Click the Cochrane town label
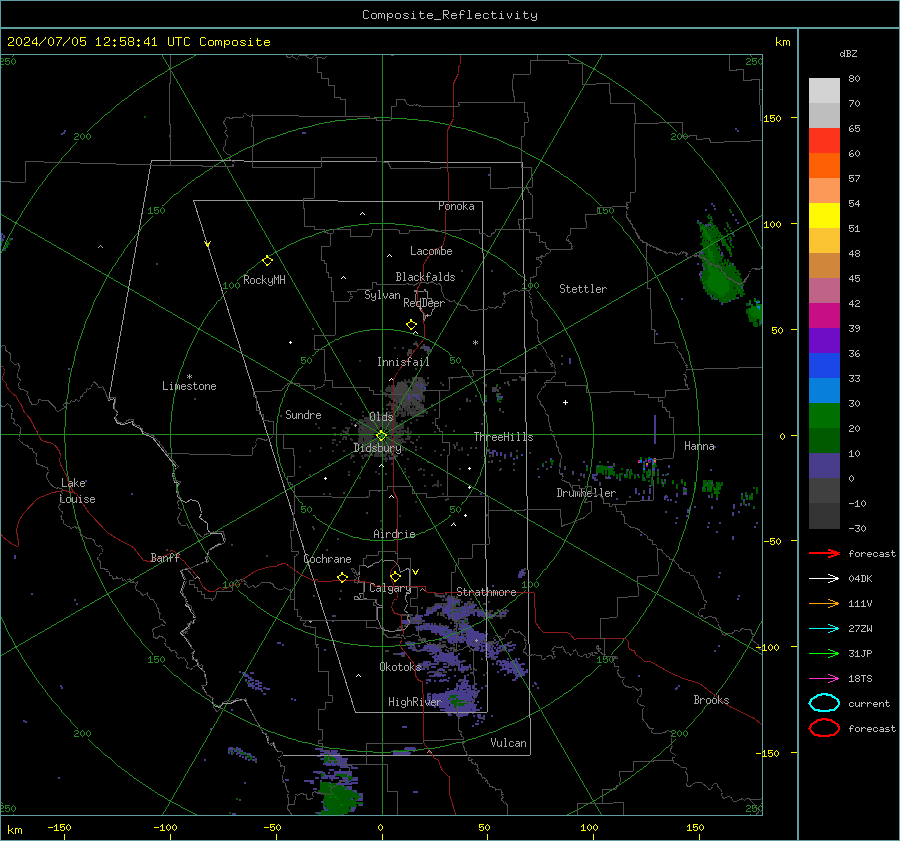Viewport: 900px width, 841px height. [x=327, y=559]
